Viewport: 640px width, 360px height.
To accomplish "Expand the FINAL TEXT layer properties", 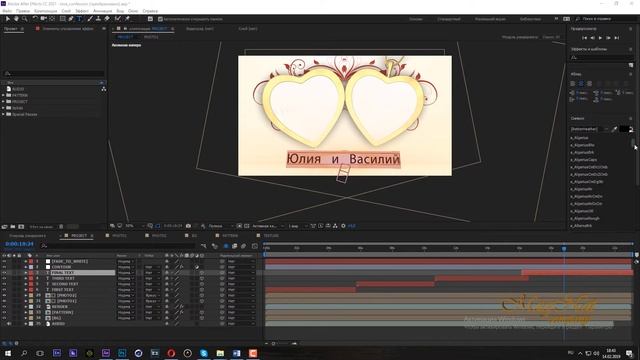I will pyautogui.click(x=26, y=273).
